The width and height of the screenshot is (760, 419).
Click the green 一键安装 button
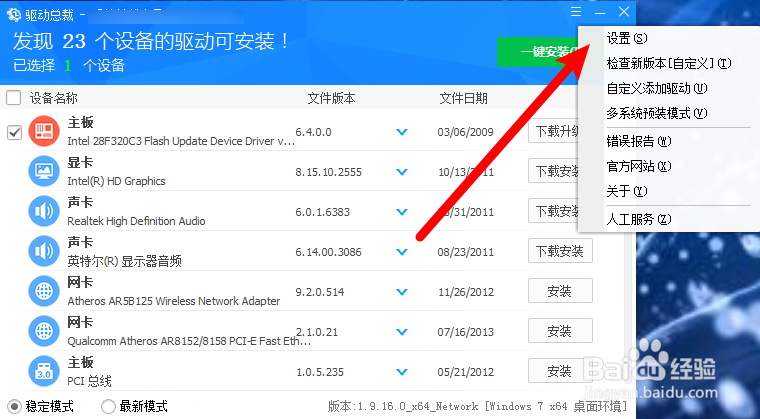538,52
